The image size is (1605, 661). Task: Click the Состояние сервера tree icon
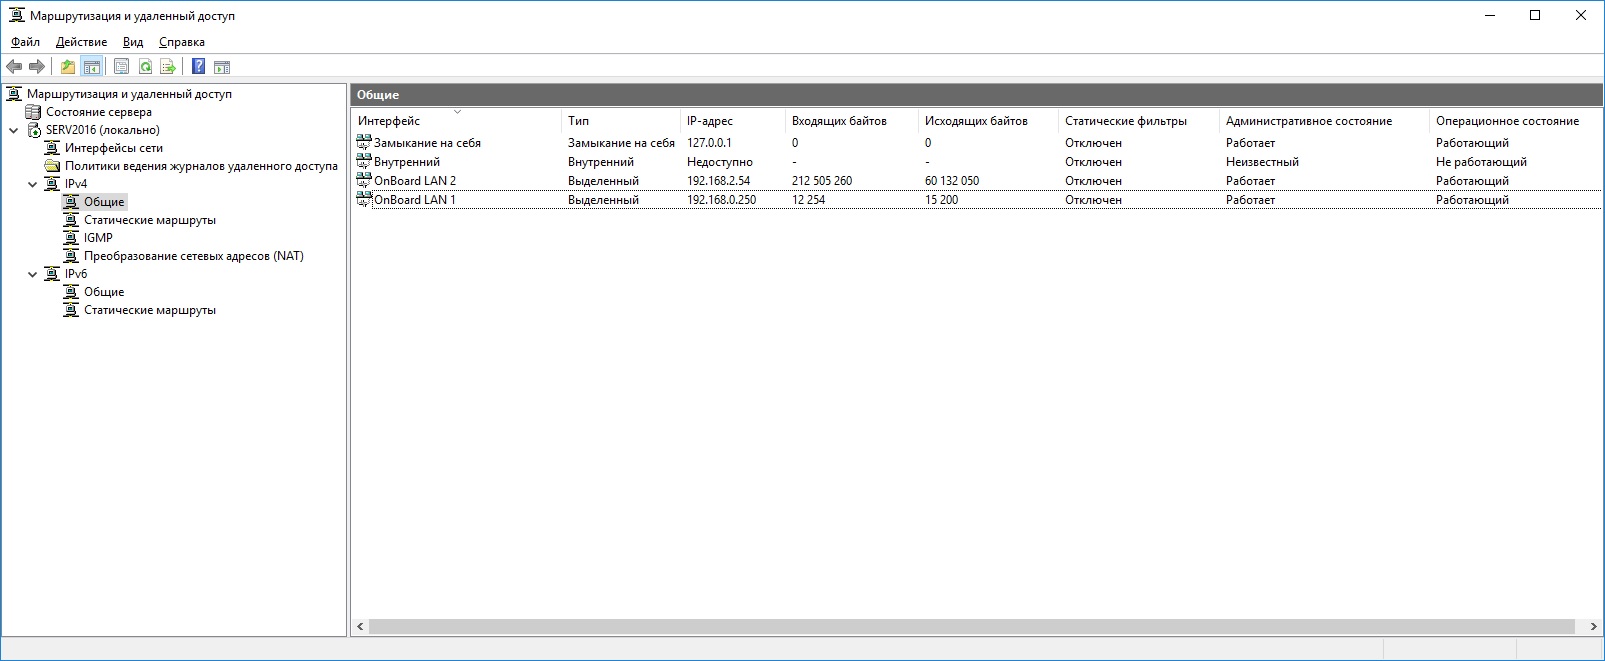tap(33, 112)
